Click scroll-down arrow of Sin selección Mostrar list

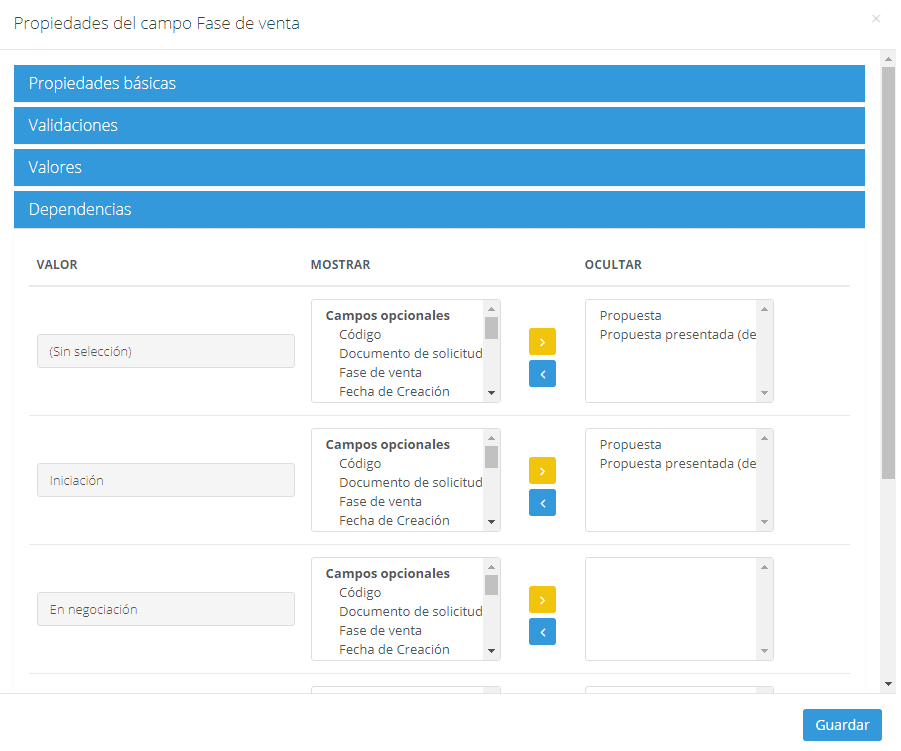click(491, 393)
